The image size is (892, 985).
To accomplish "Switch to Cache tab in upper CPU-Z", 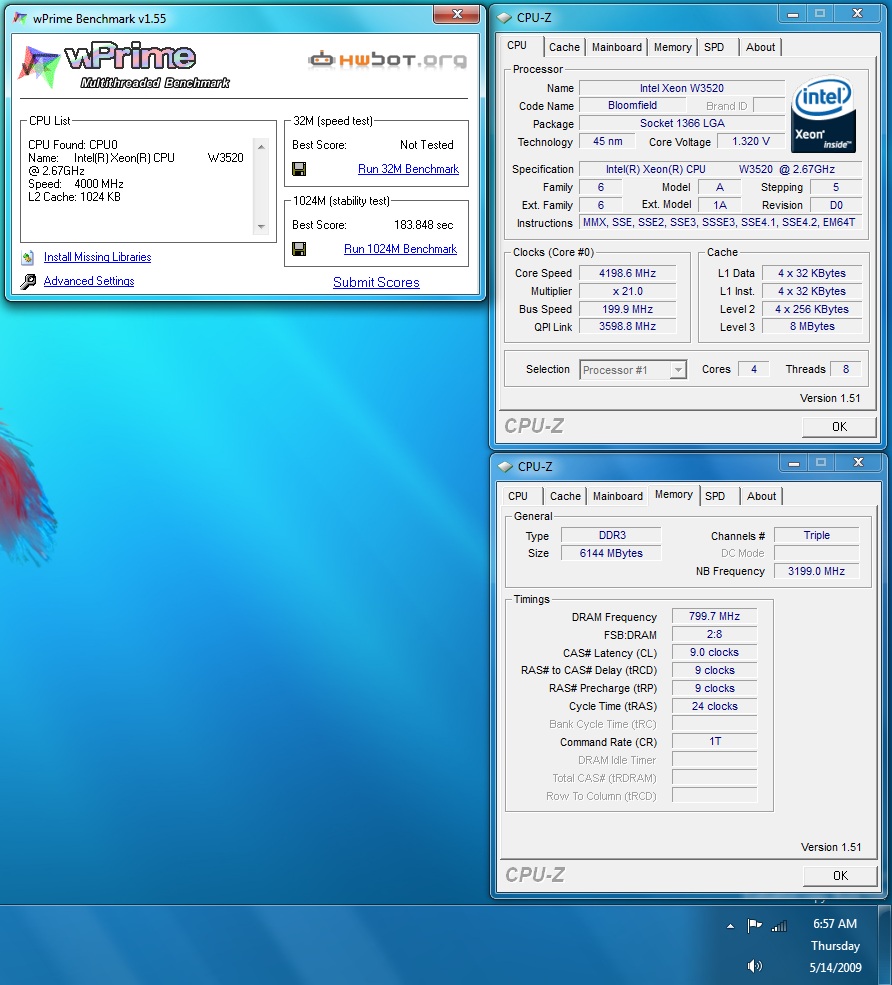I will [564, 47].
